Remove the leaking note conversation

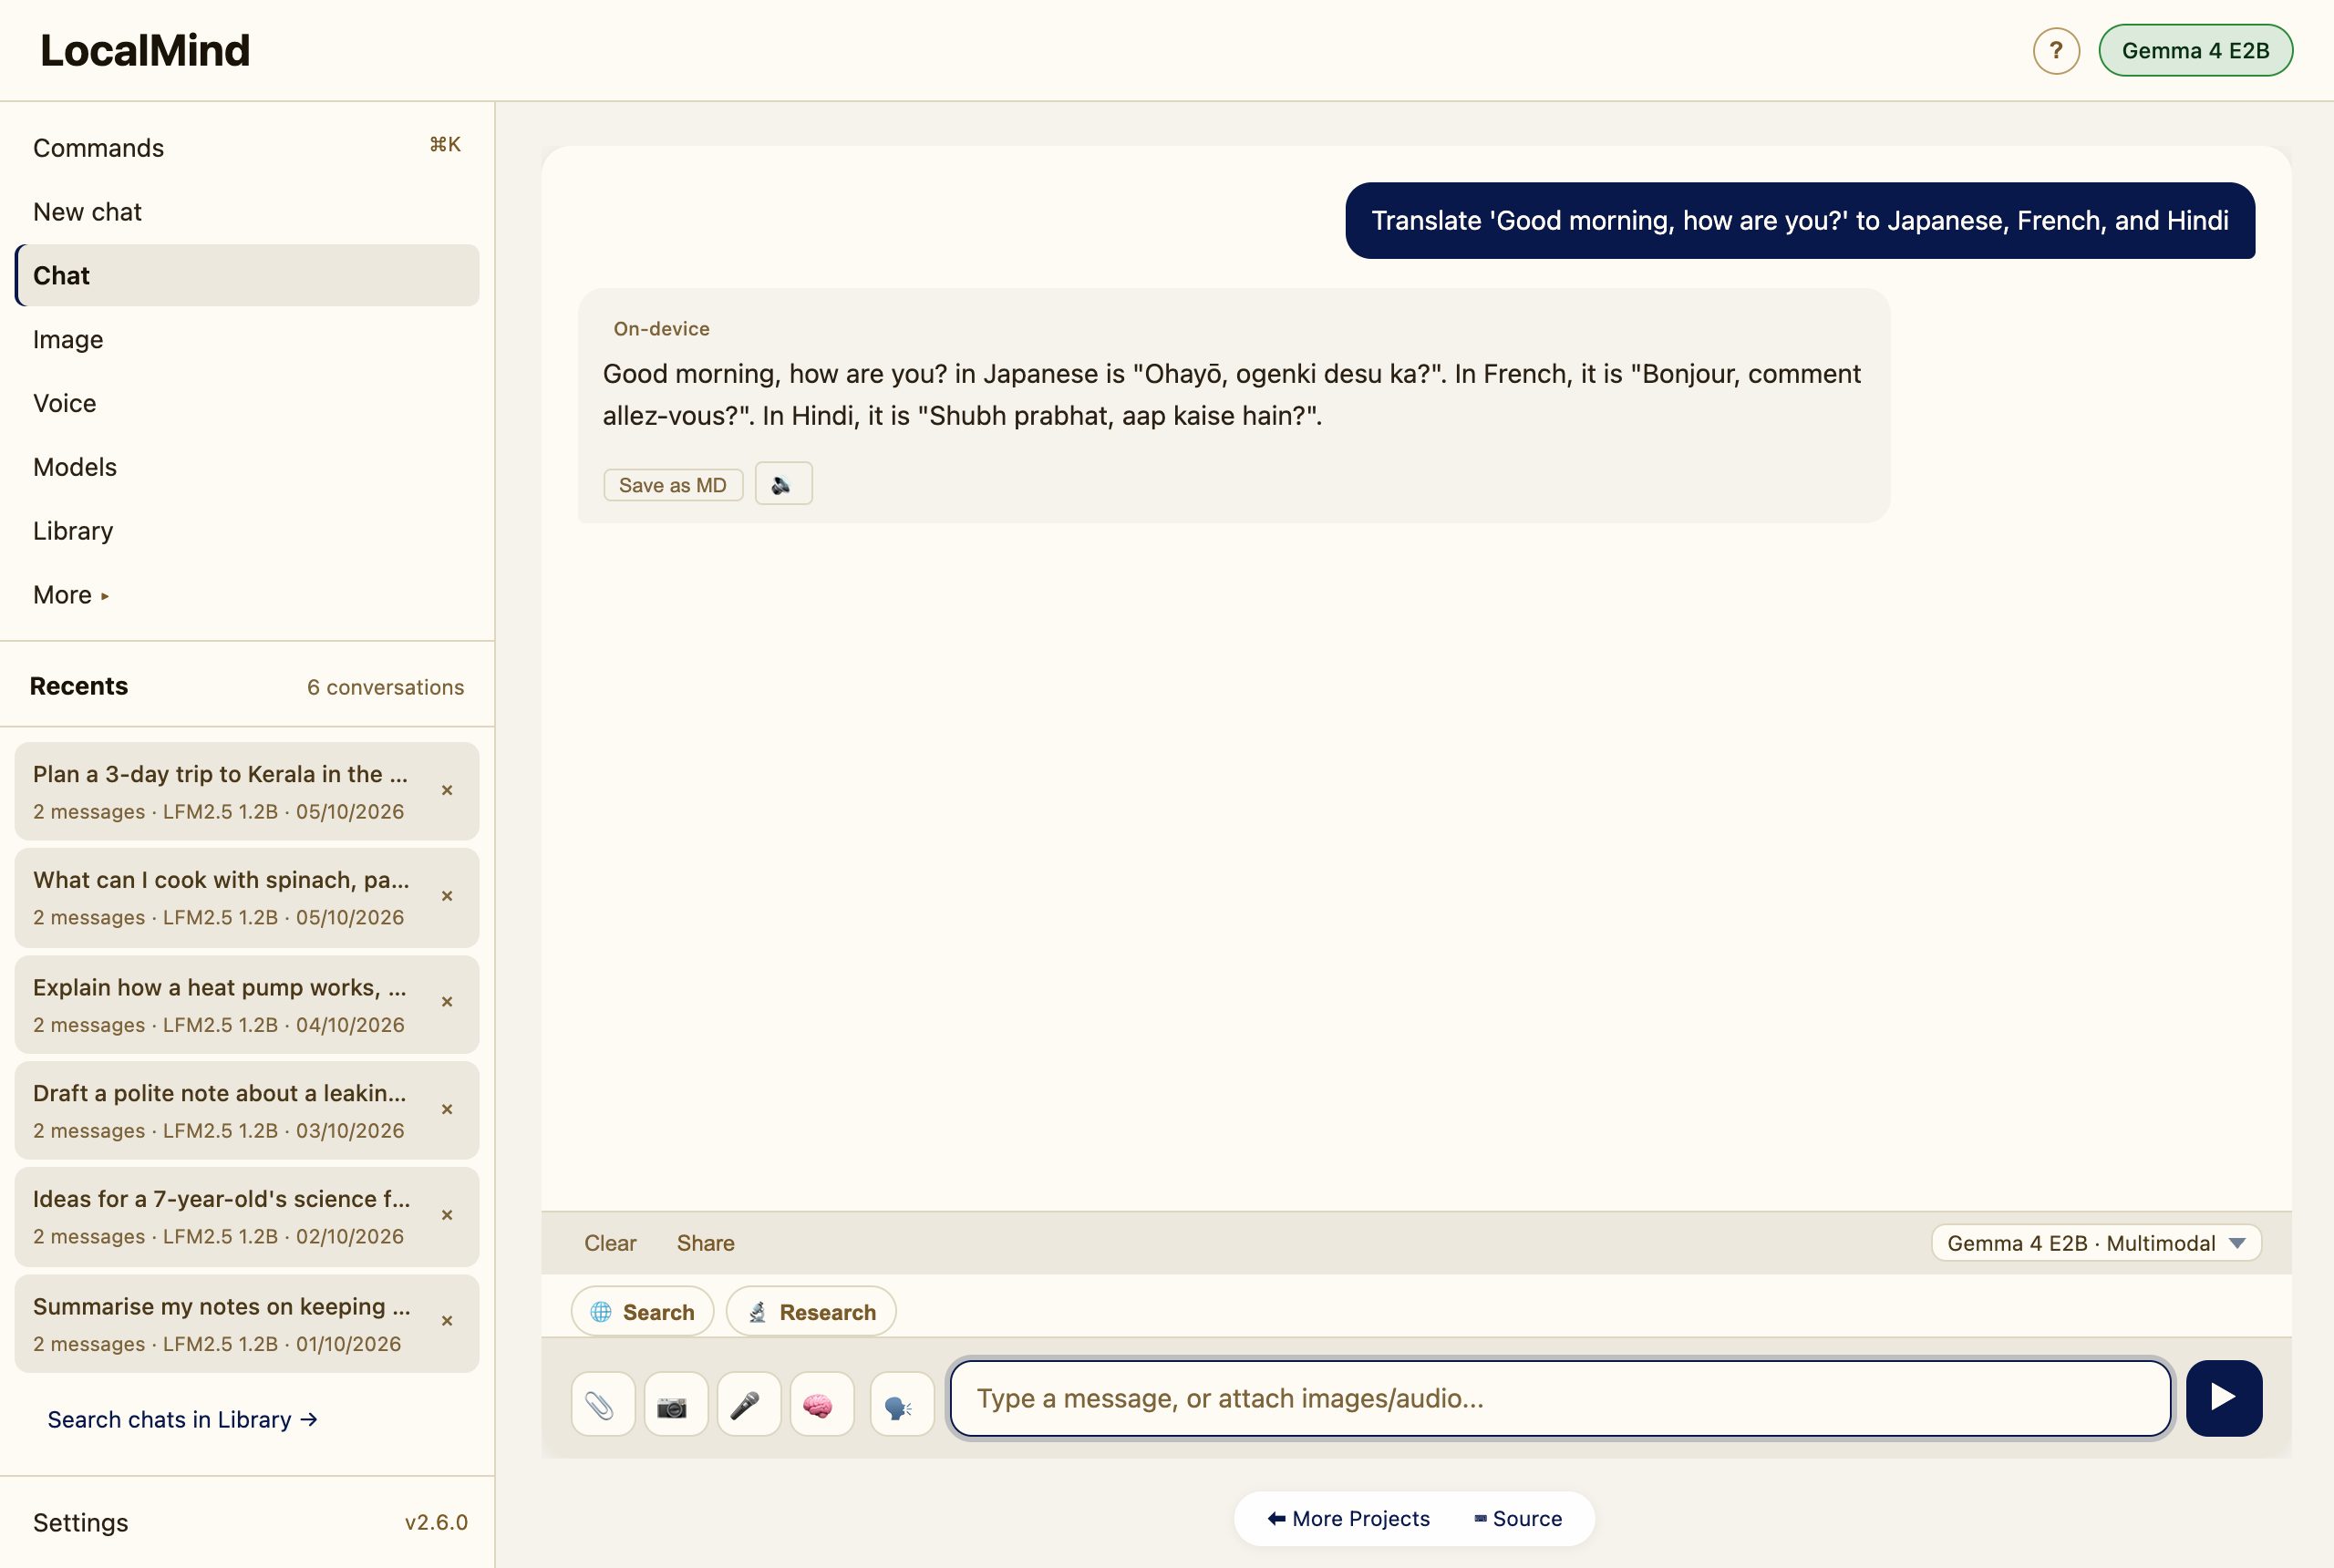(x=447, y=1109)
